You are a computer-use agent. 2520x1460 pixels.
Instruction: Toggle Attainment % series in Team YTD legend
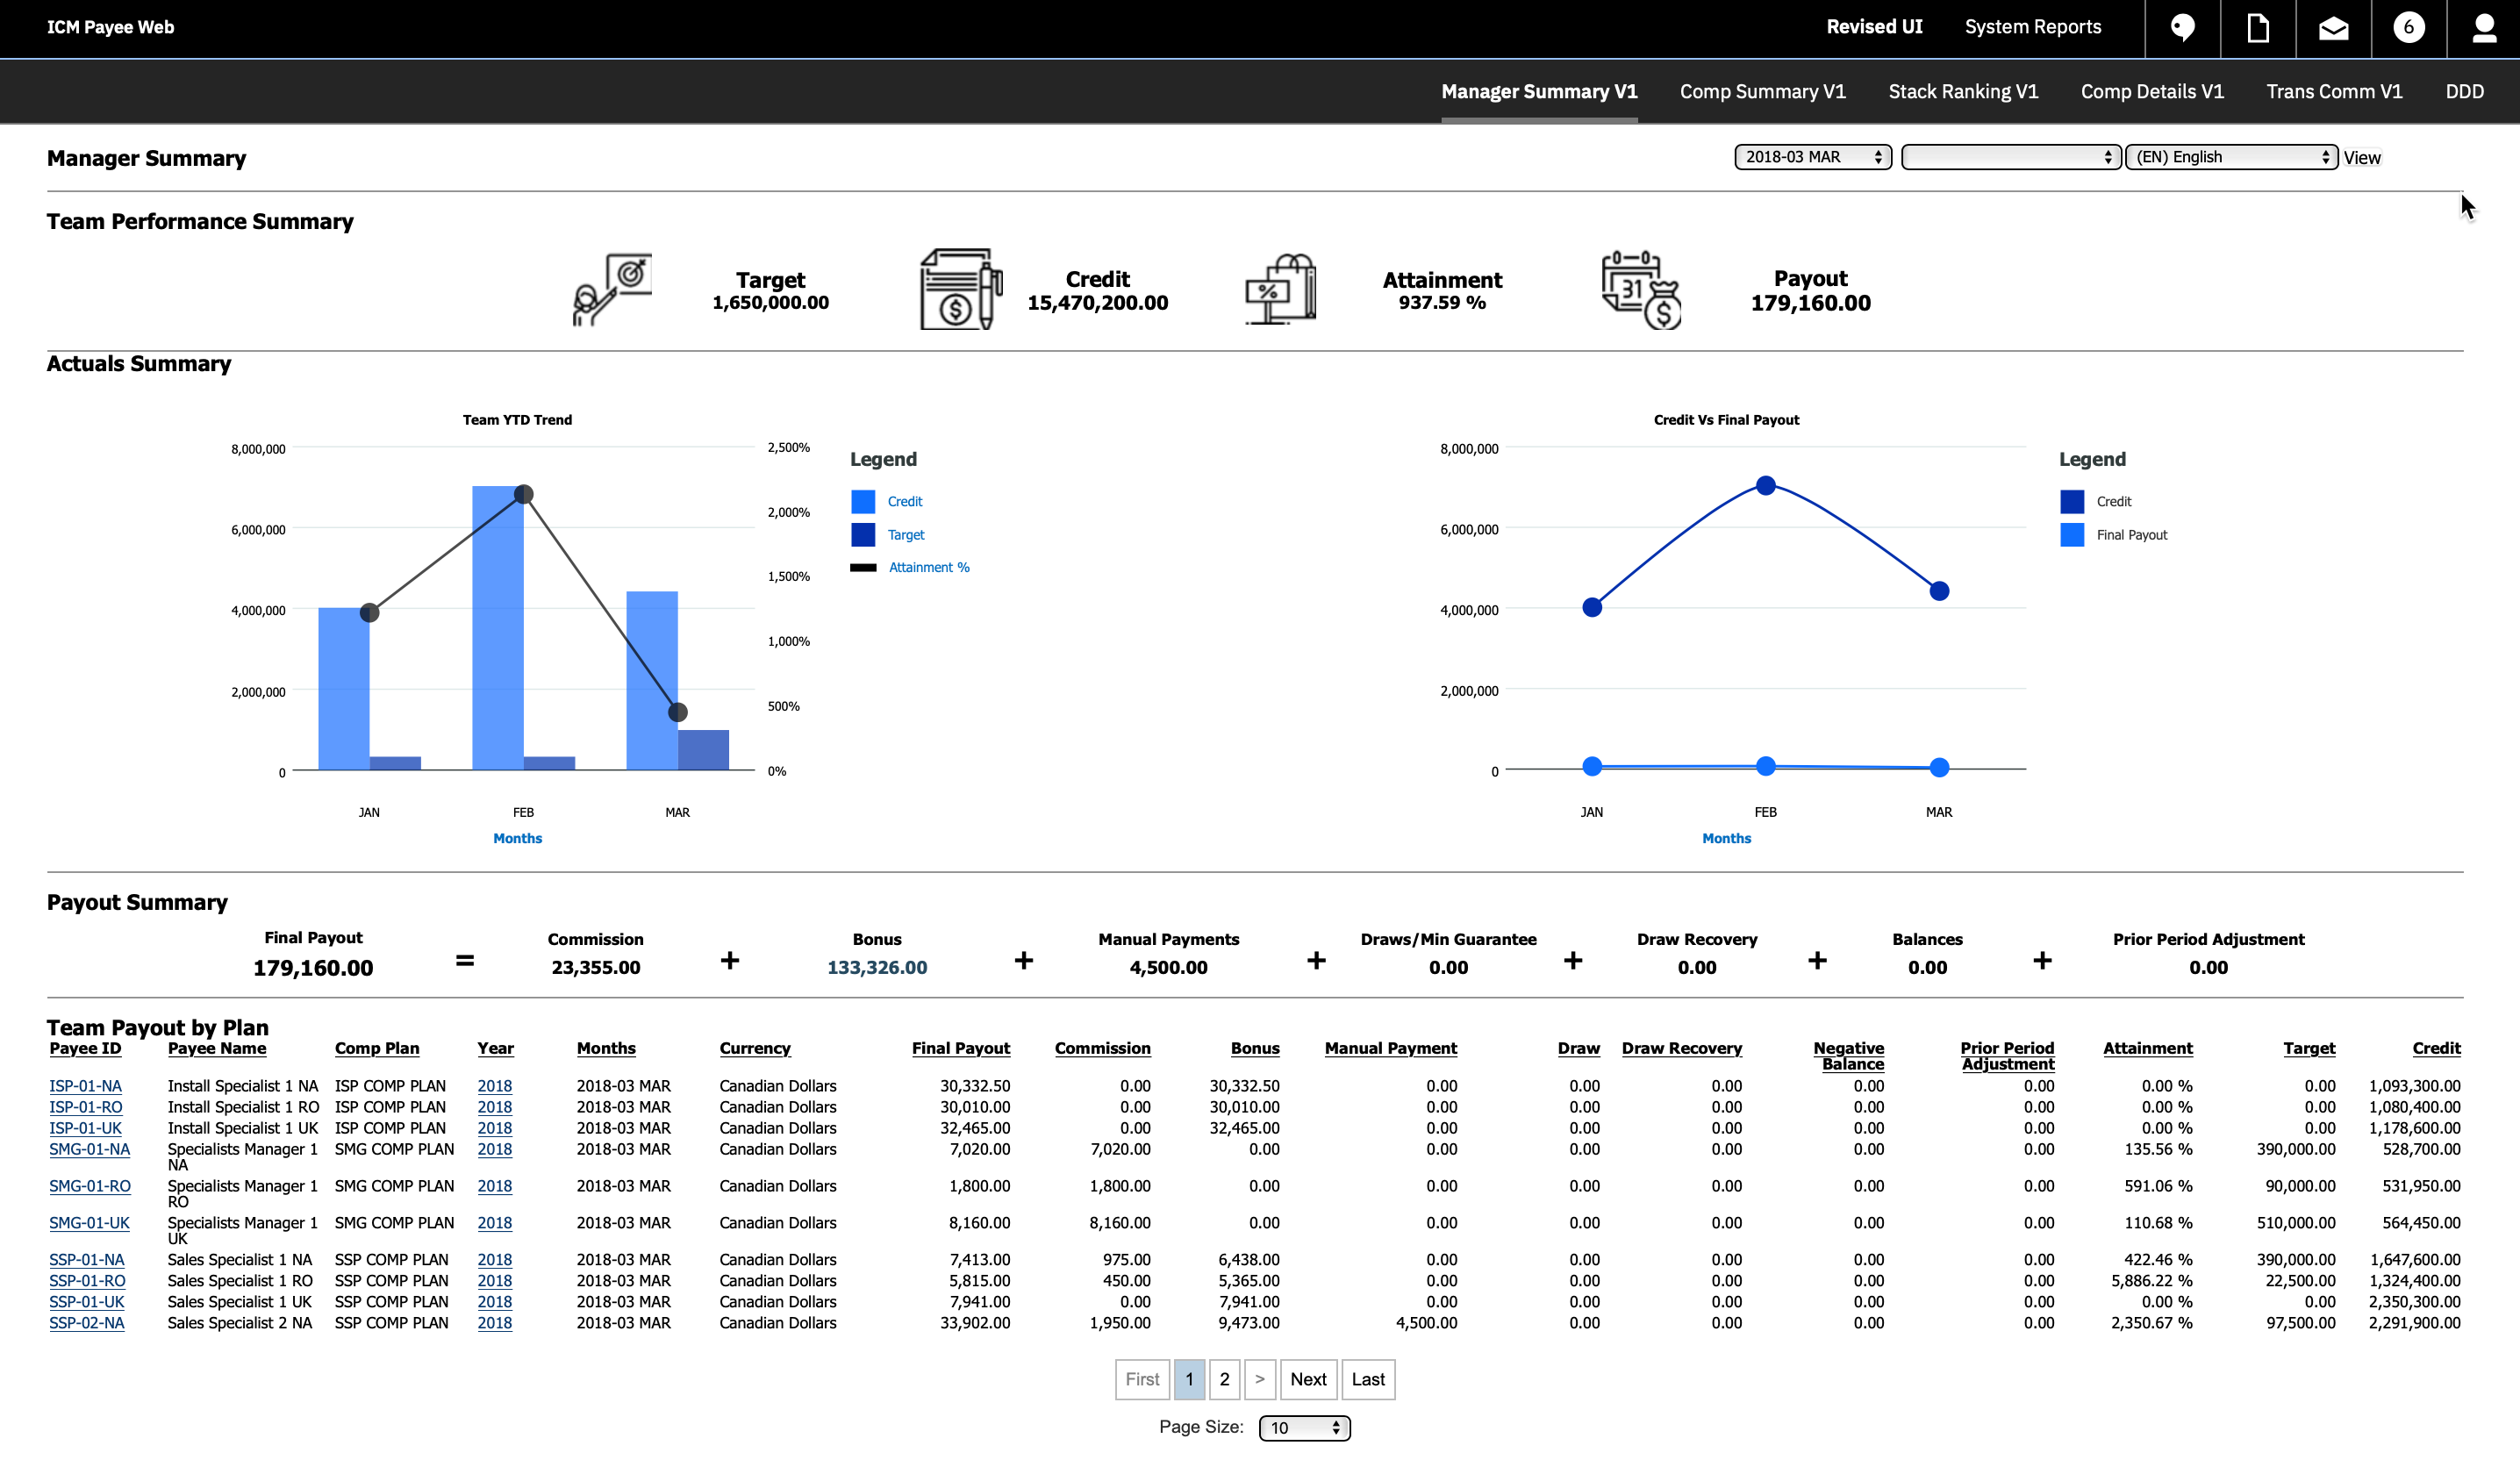(x=928, y=567)
